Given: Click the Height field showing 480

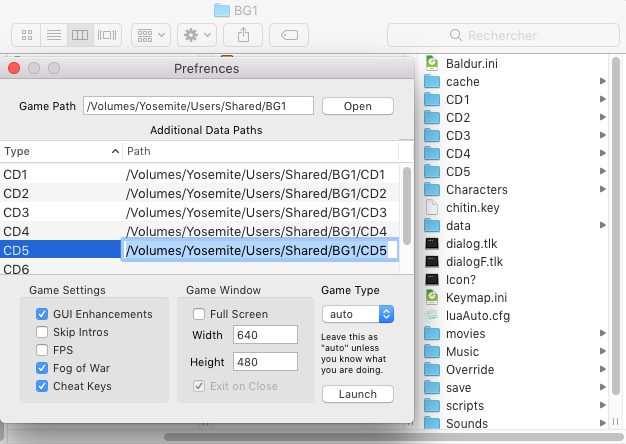Looking at the screenshot, I should point(265,362).
